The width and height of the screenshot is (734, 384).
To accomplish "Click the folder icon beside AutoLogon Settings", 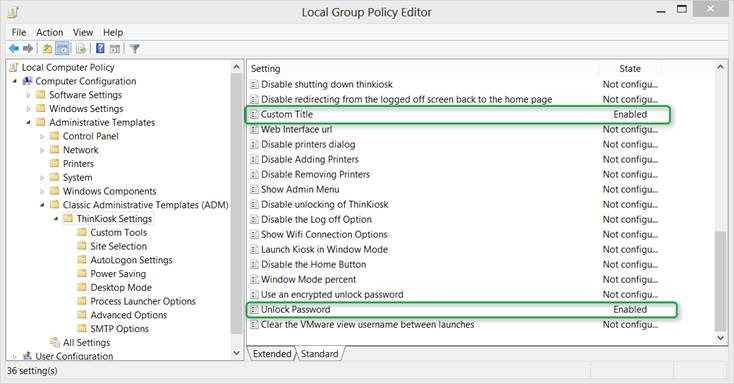I will pos(82,260).
